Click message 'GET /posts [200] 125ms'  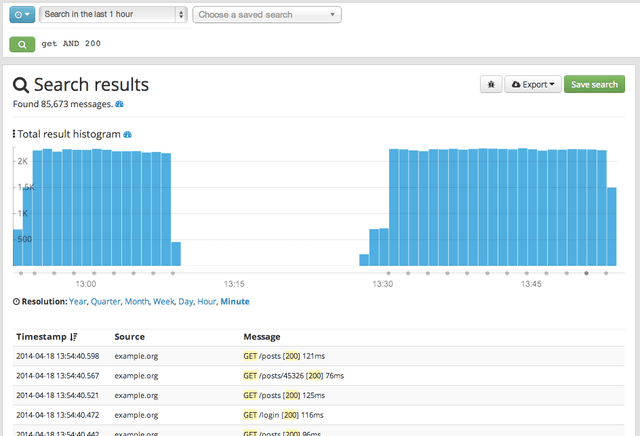click(x=284, y=395)
